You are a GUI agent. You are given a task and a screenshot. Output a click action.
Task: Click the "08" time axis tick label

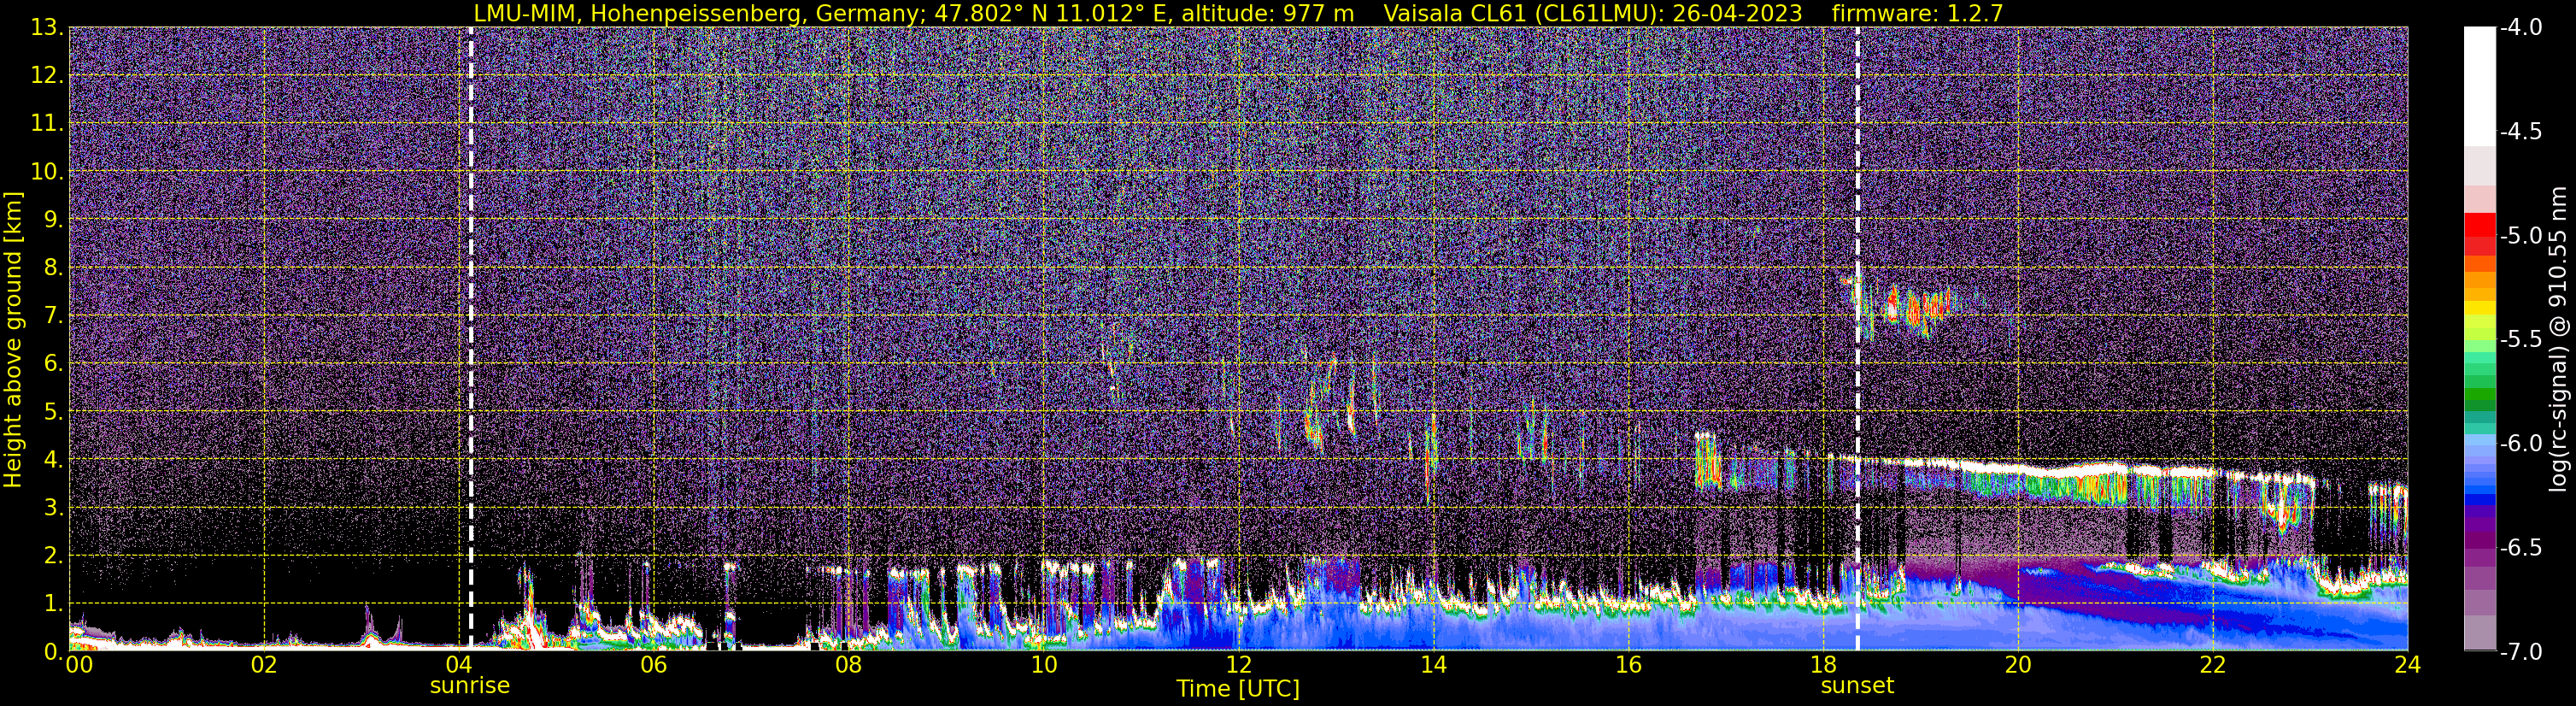[849, 665]
